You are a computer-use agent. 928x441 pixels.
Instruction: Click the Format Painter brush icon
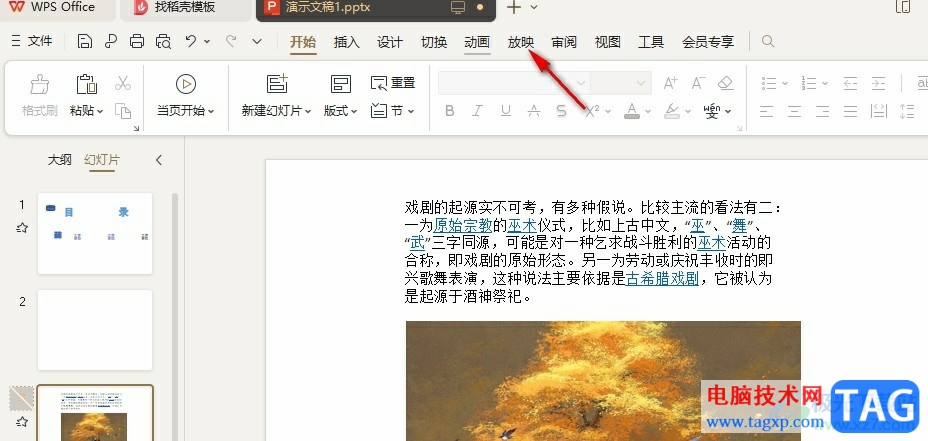pos(40,84)
